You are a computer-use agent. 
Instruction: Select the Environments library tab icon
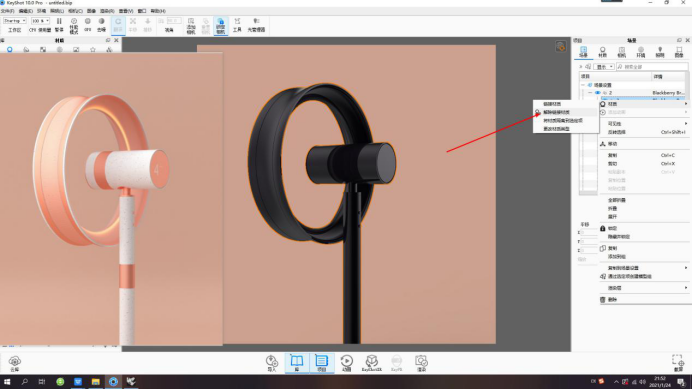(x=60, y=49)
